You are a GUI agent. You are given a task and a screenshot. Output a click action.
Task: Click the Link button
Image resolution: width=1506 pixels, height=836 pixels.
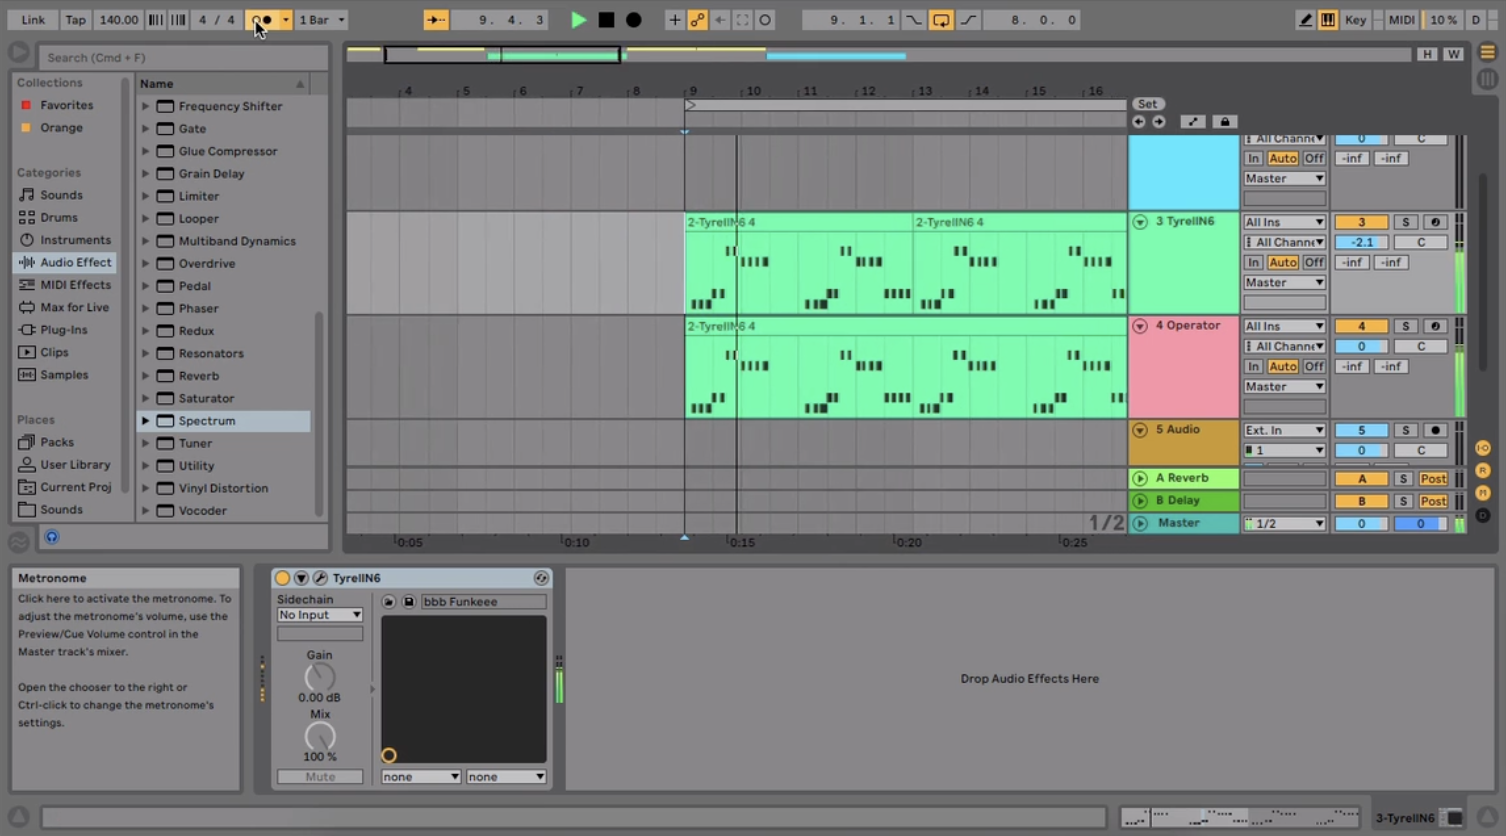[33, 20]
